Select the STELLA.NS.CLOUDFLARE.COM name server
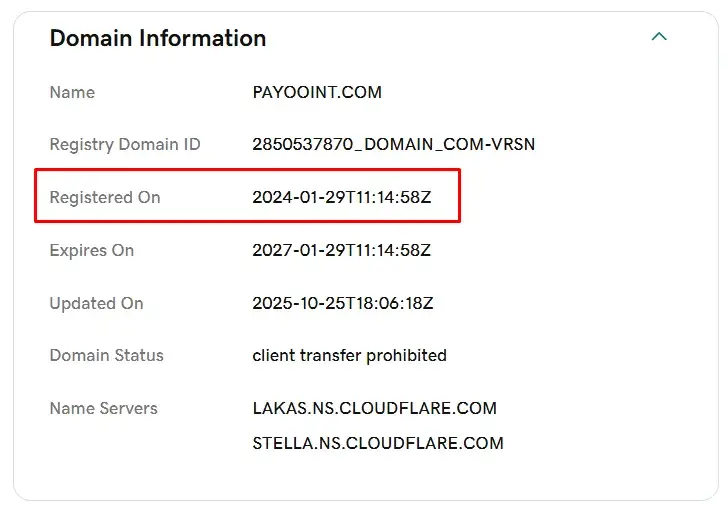 [x=378, y=443]
